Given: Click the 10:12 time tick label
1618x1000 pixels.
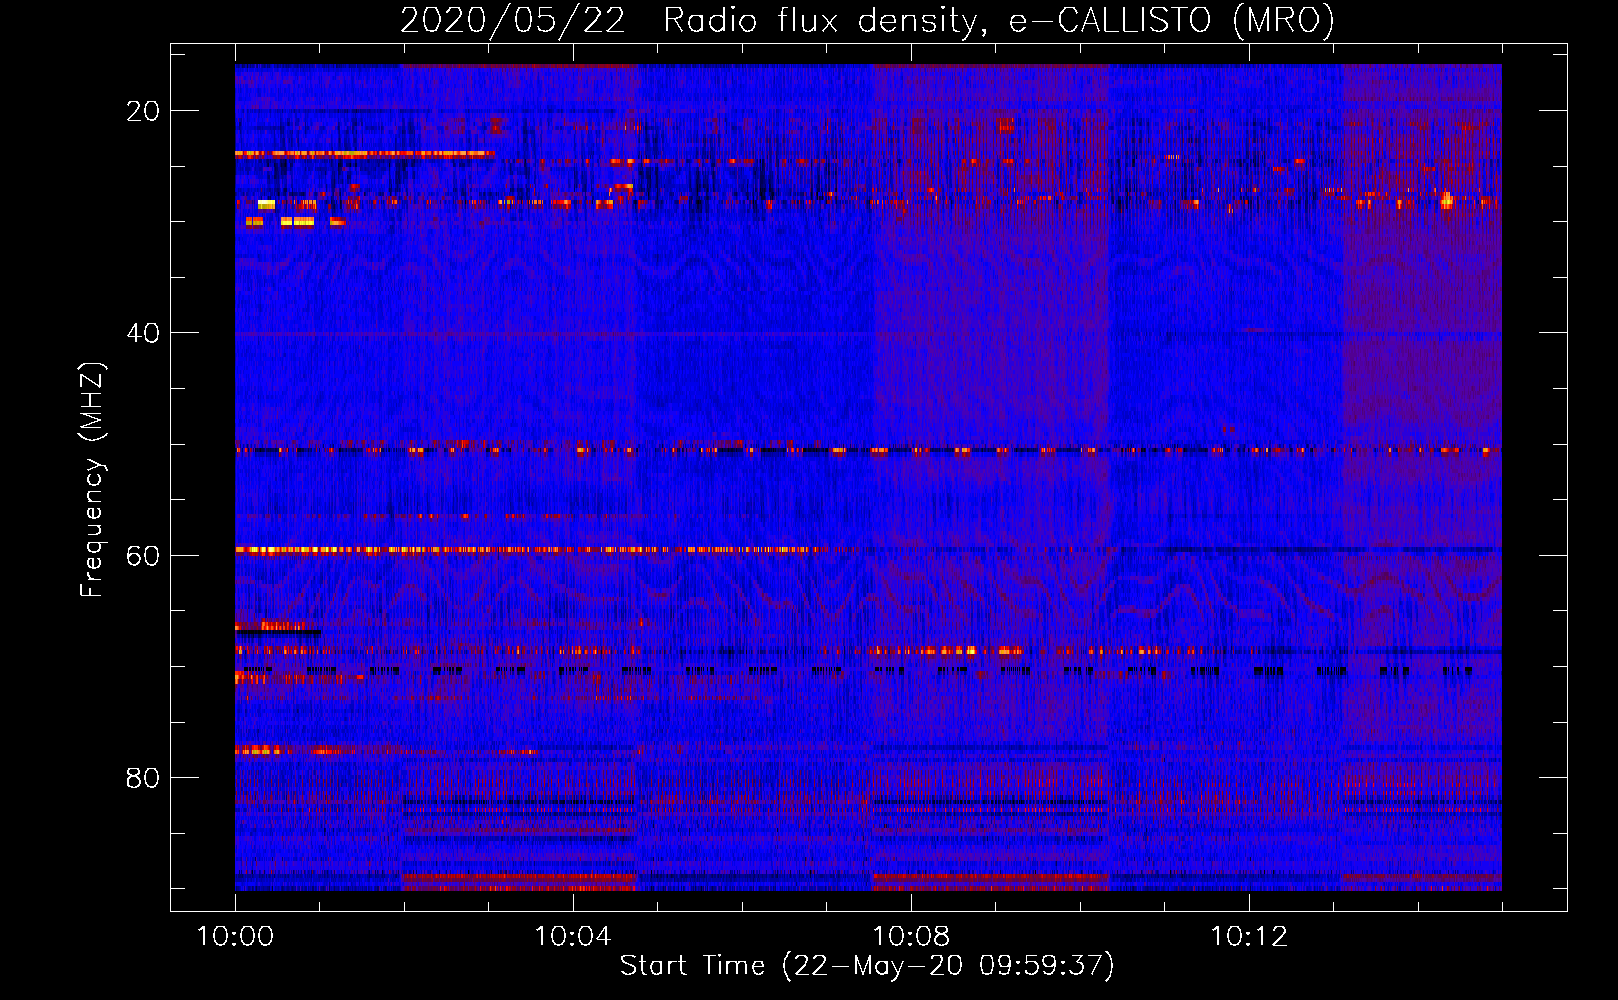Looking at the screenshot, I should 1249,937.
